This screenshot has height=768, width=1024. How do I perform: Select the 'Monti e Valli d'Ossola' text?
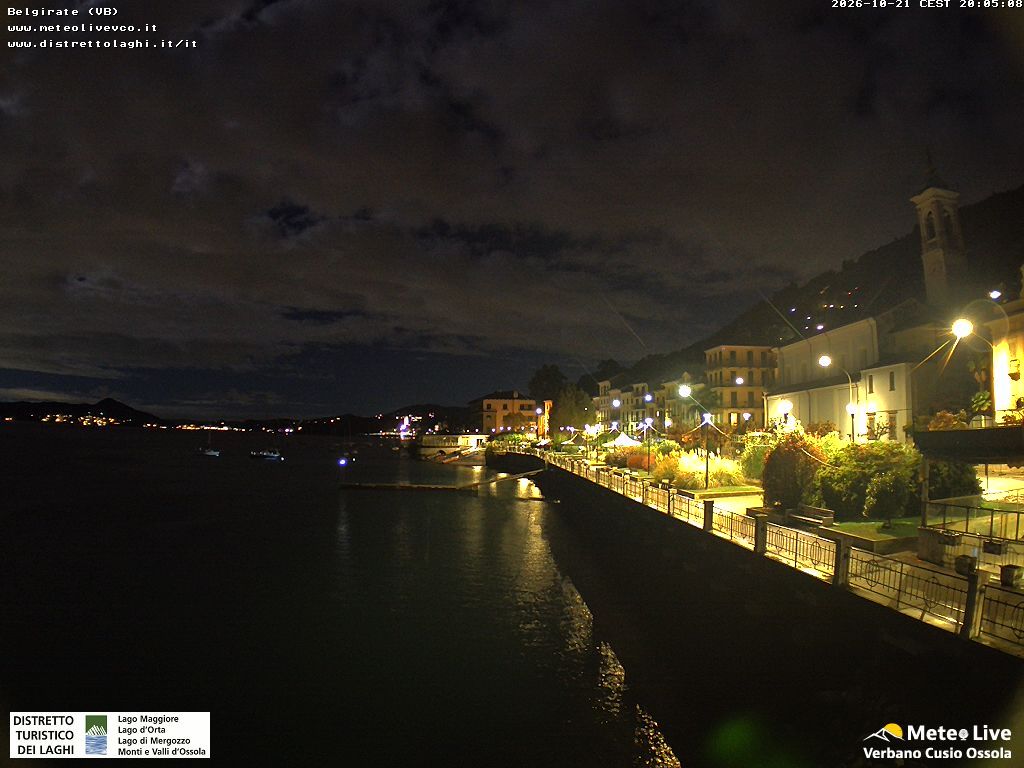pos(162,752)
